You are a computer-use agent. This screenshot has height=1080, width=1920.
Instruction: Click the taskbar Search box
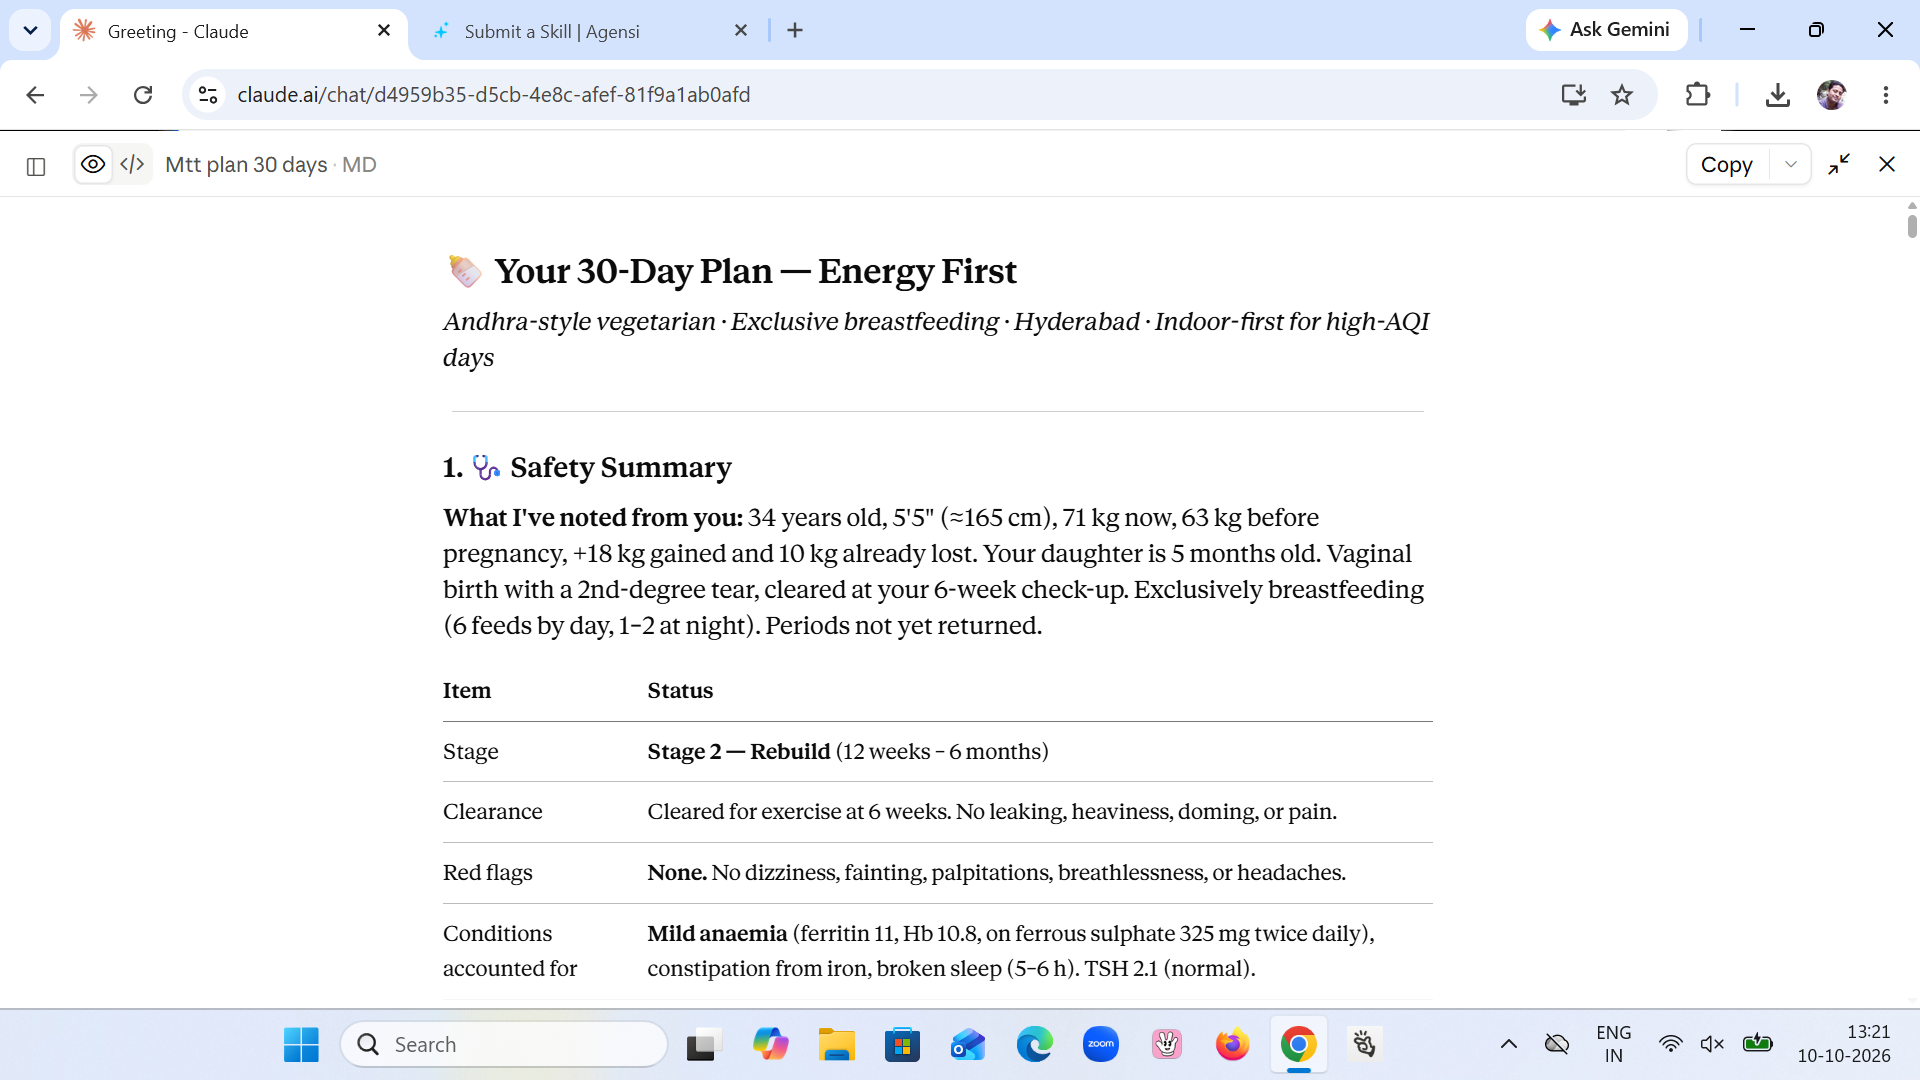click(504, 1045)
